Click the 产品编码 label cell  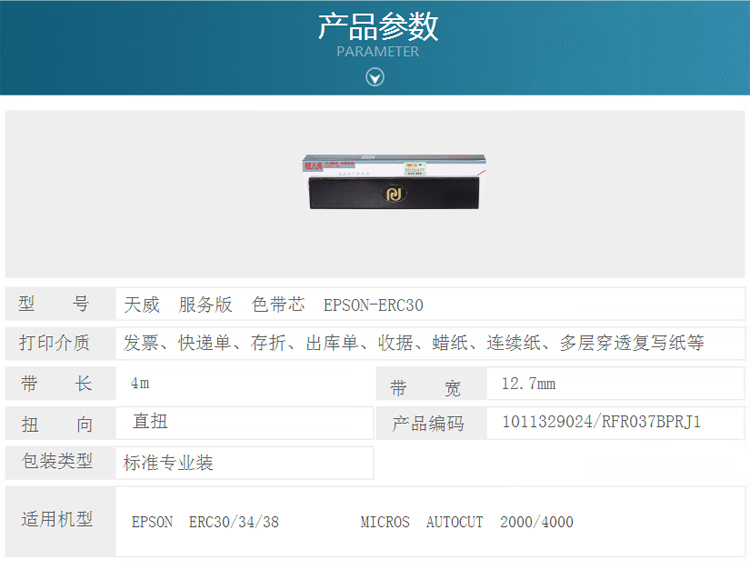[x=431, y=423]
